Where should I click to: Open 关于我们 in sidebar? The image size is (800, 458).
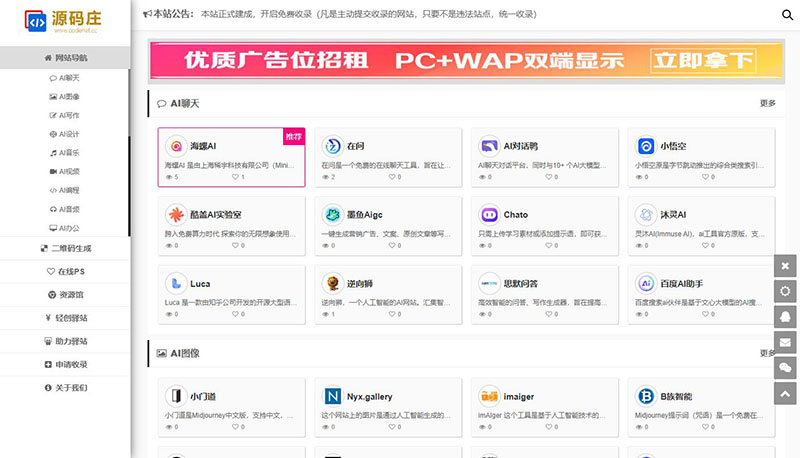click(65, 388)
